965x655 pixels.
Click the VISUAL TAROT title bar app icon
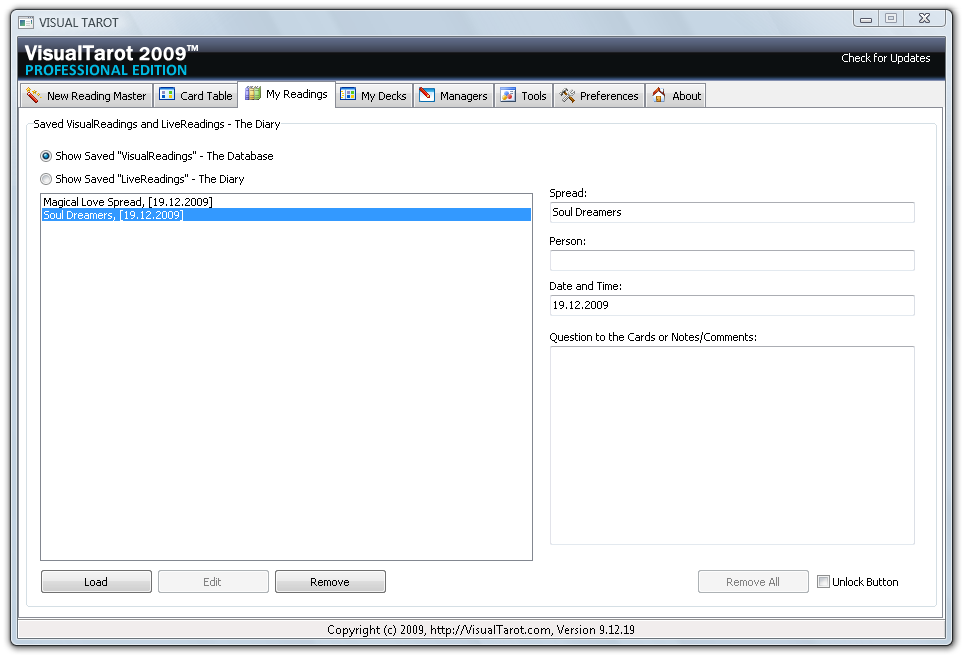pyautogui.click(x=26, y=23)
